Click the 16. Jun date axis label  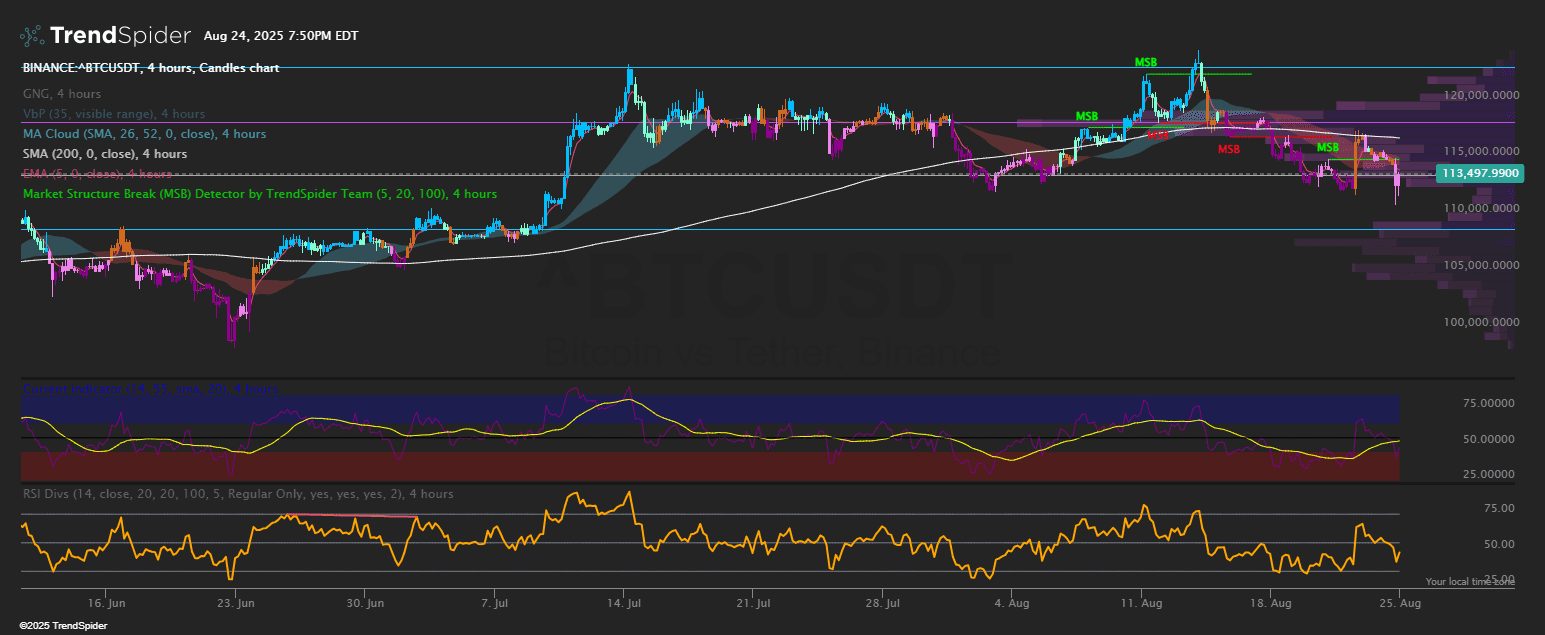point(106,604)
